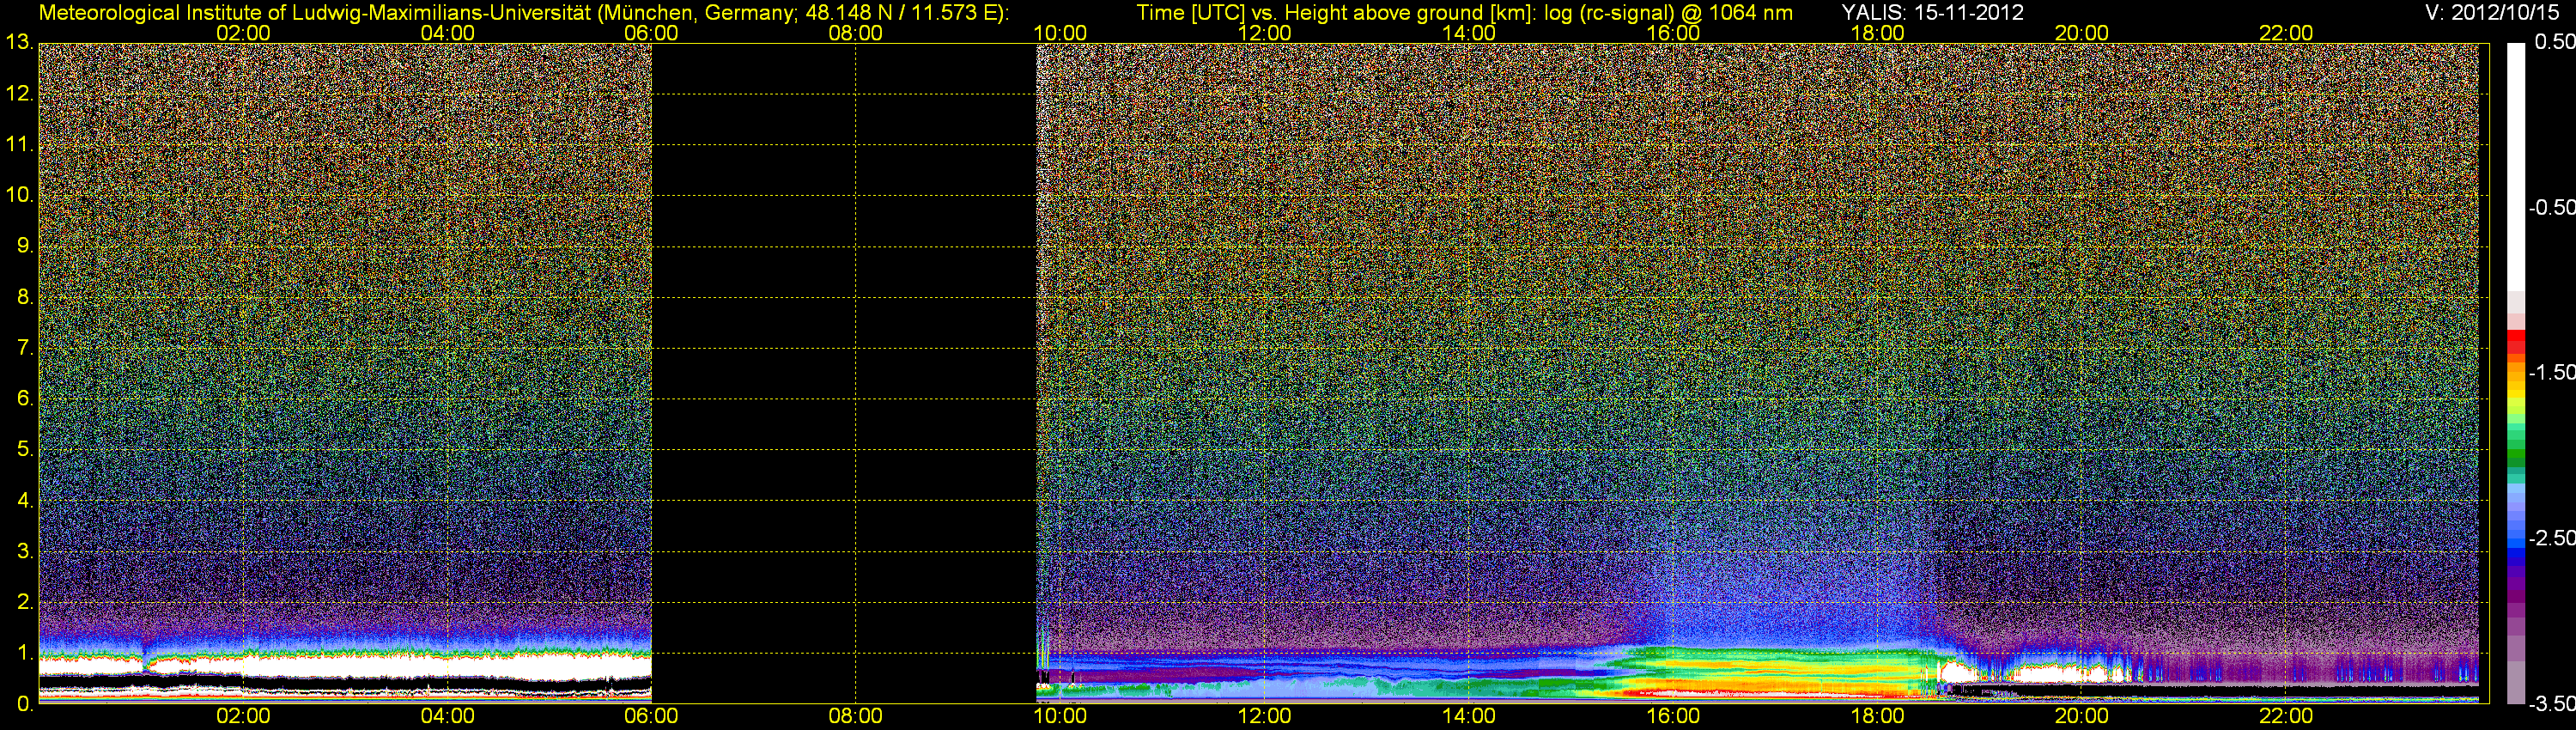Image resolution: width=2576 pixels, height=730 pixels.
Task: Click "08:00" on the upper time axis
Action: (x=856, y=33)
